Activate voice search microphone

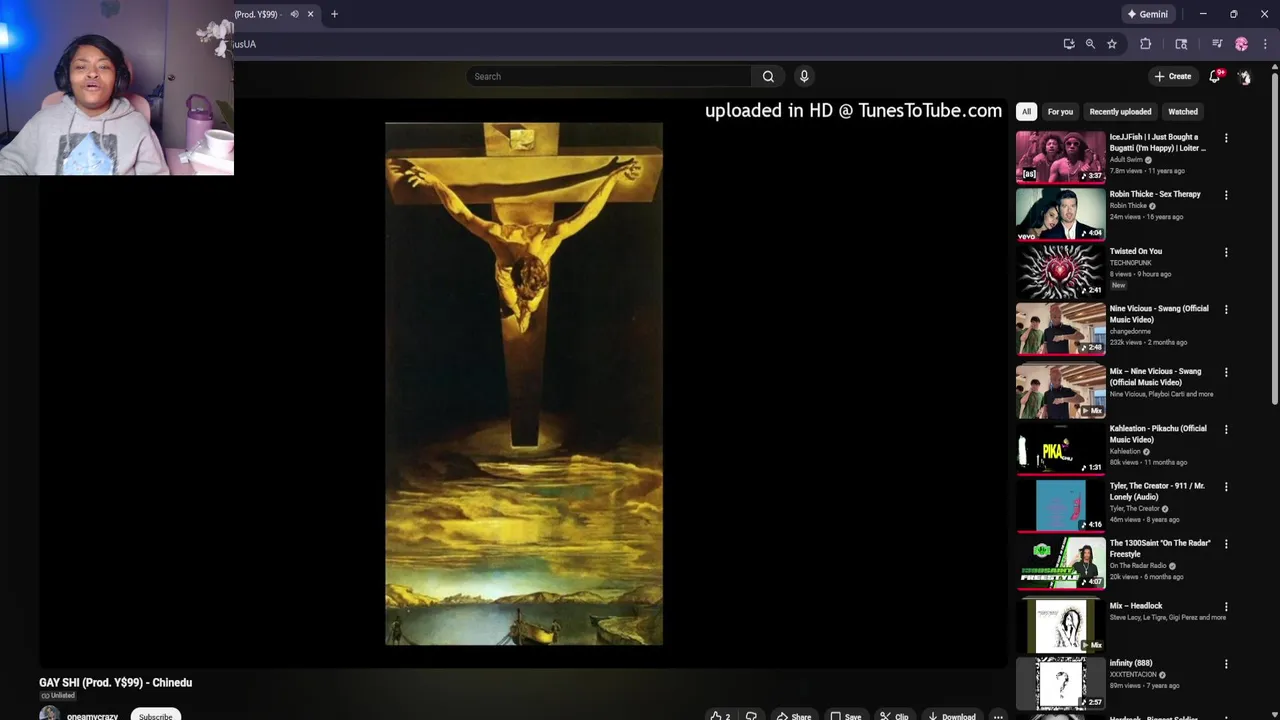[804, 76]
